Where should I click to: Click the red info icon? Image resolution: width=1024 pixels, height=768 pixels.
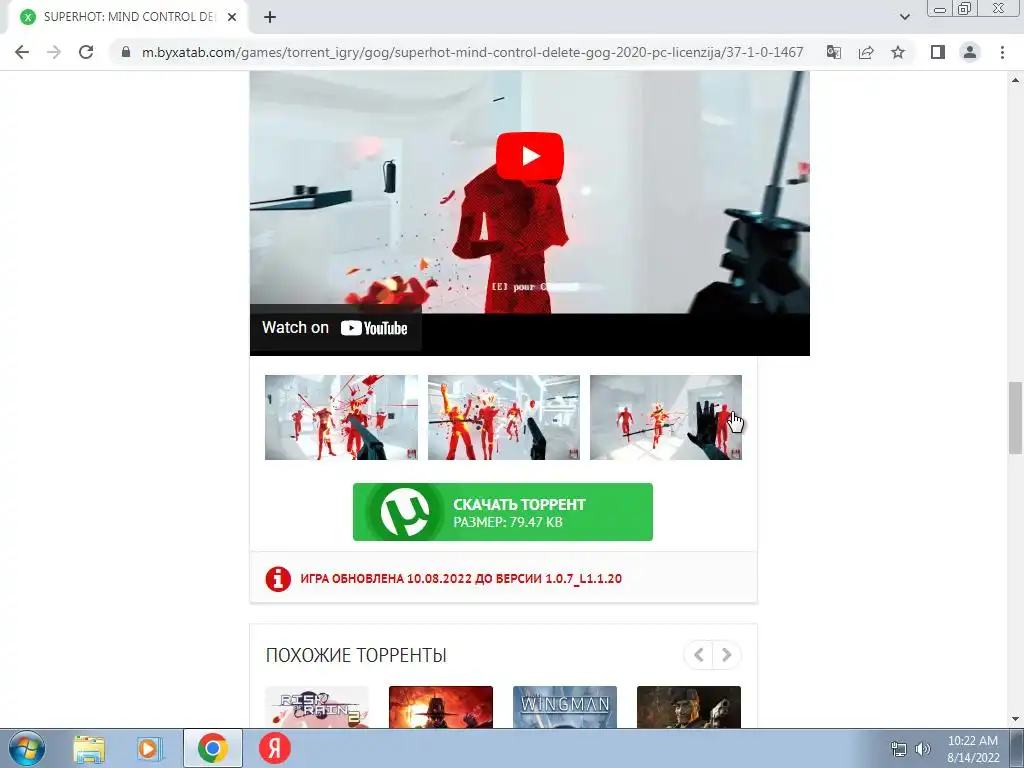(x=278, y=579)
